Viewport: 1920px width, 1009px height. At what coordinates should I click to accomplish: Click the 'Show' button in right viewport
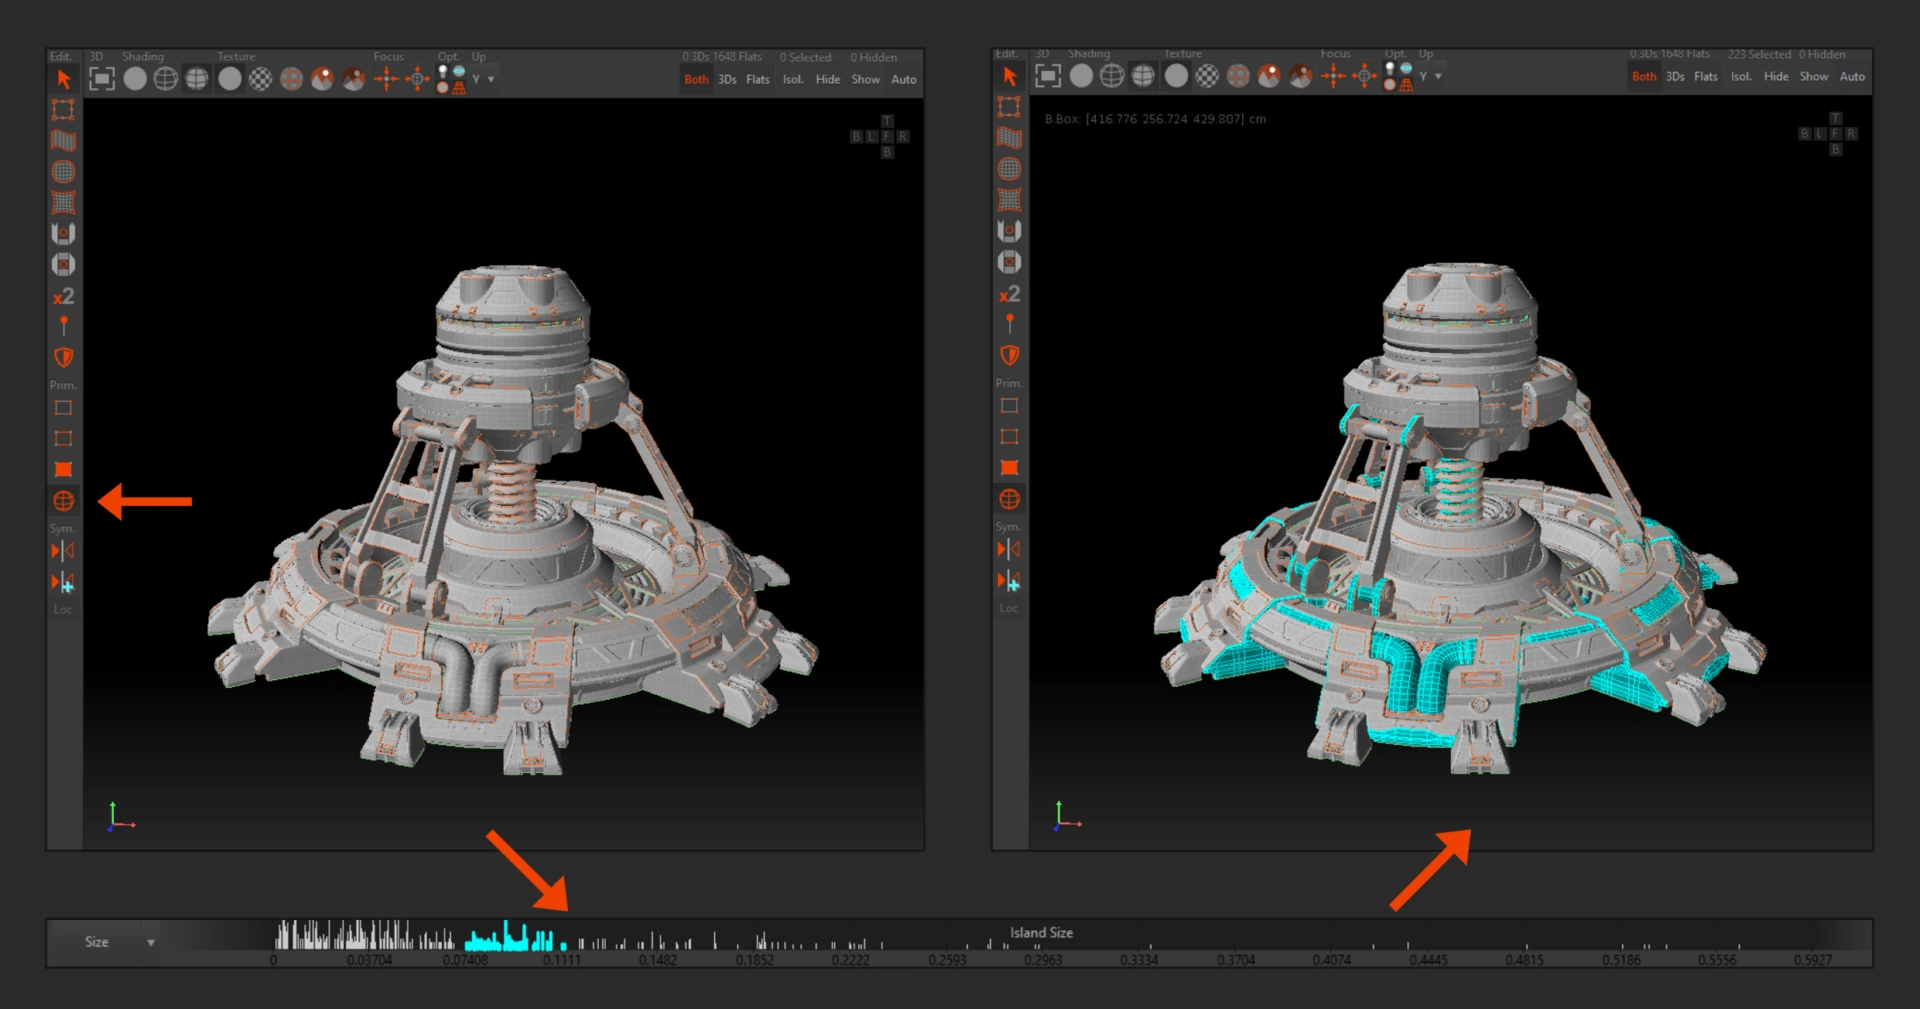(1813, 77)
